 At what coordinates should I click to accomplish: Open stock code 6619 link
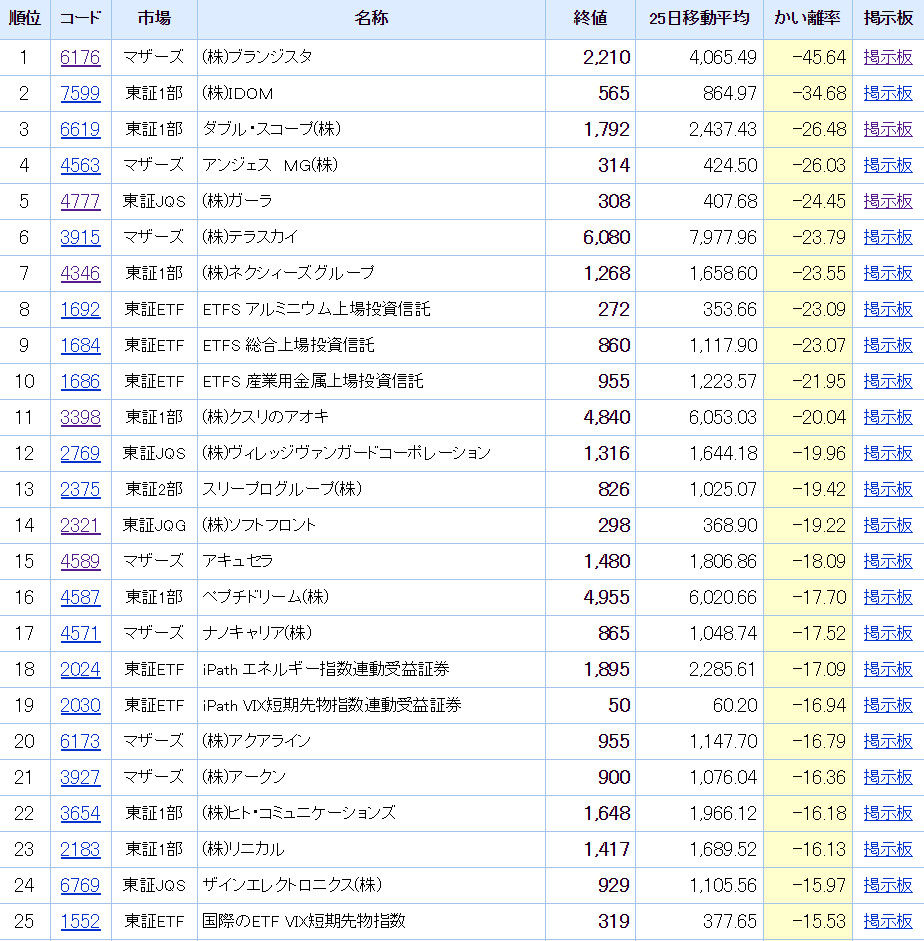point(80,130)
